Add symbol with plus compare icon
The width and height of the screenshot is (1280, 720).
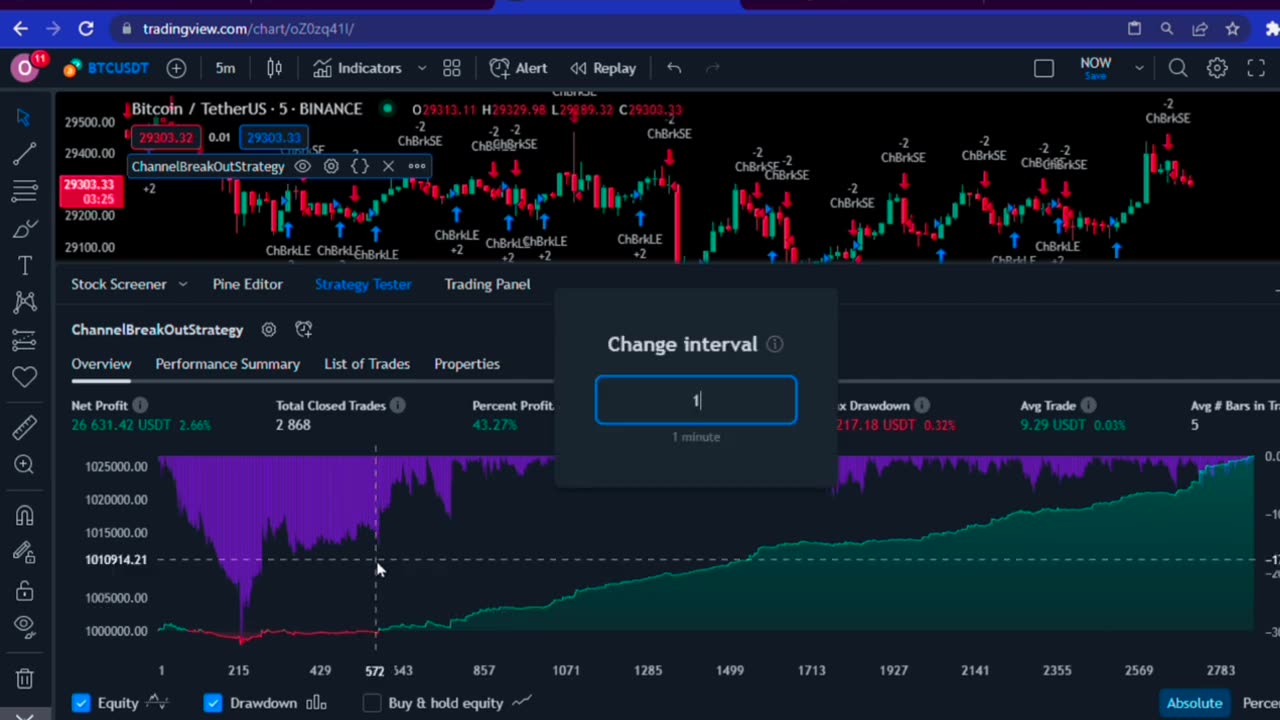click(176, 68)
